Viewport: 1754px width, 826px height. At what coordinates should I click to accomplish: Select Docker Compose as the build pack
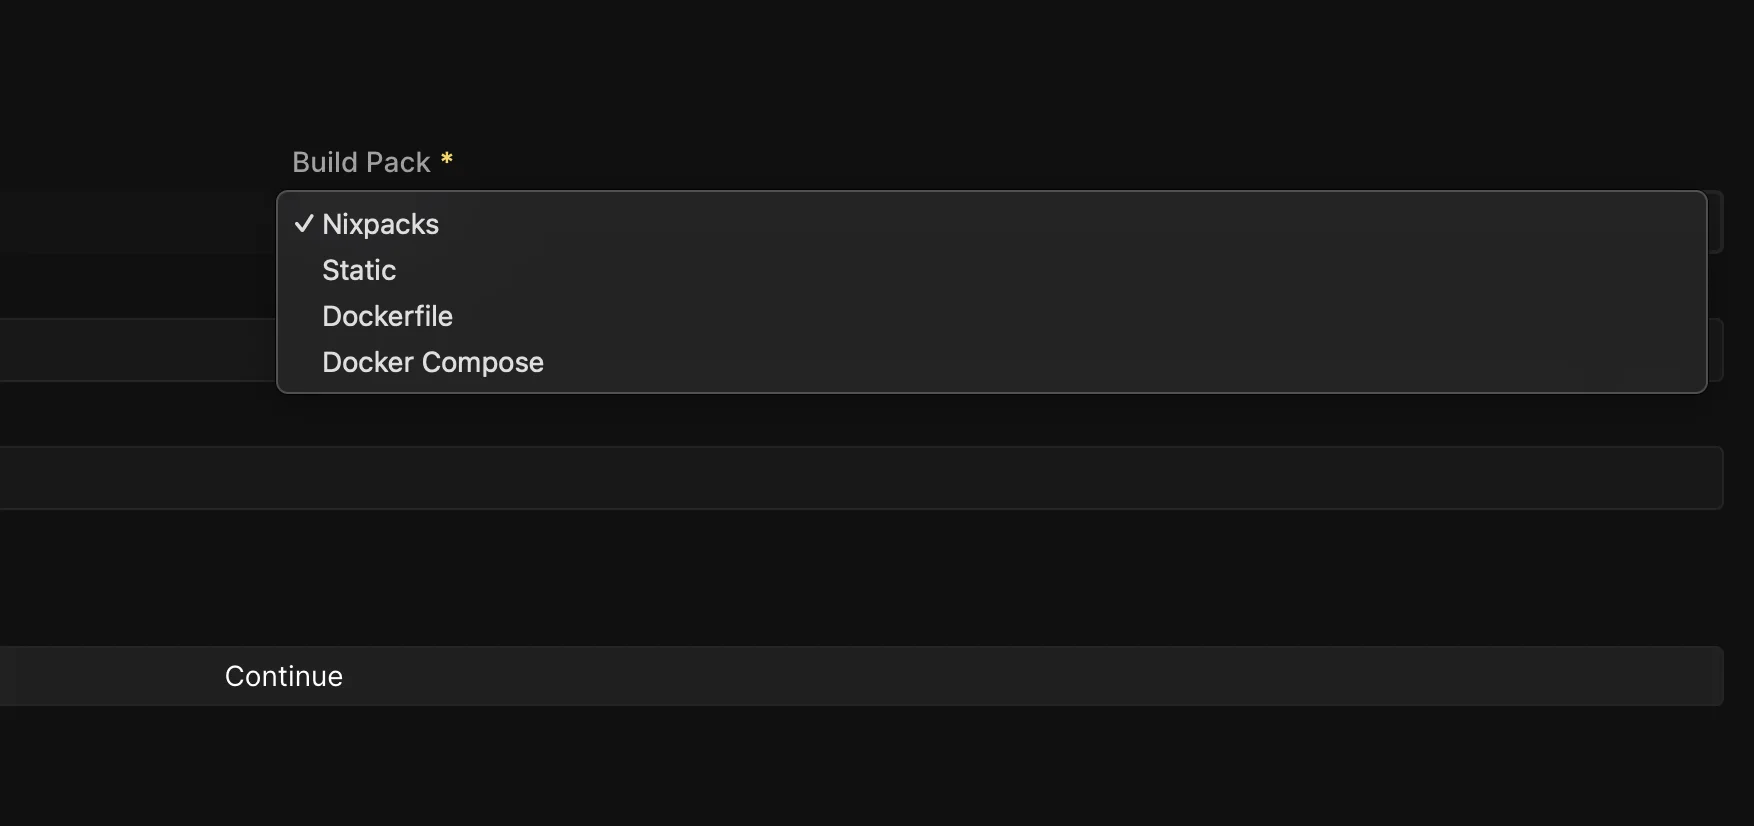(x=432, y=362)
